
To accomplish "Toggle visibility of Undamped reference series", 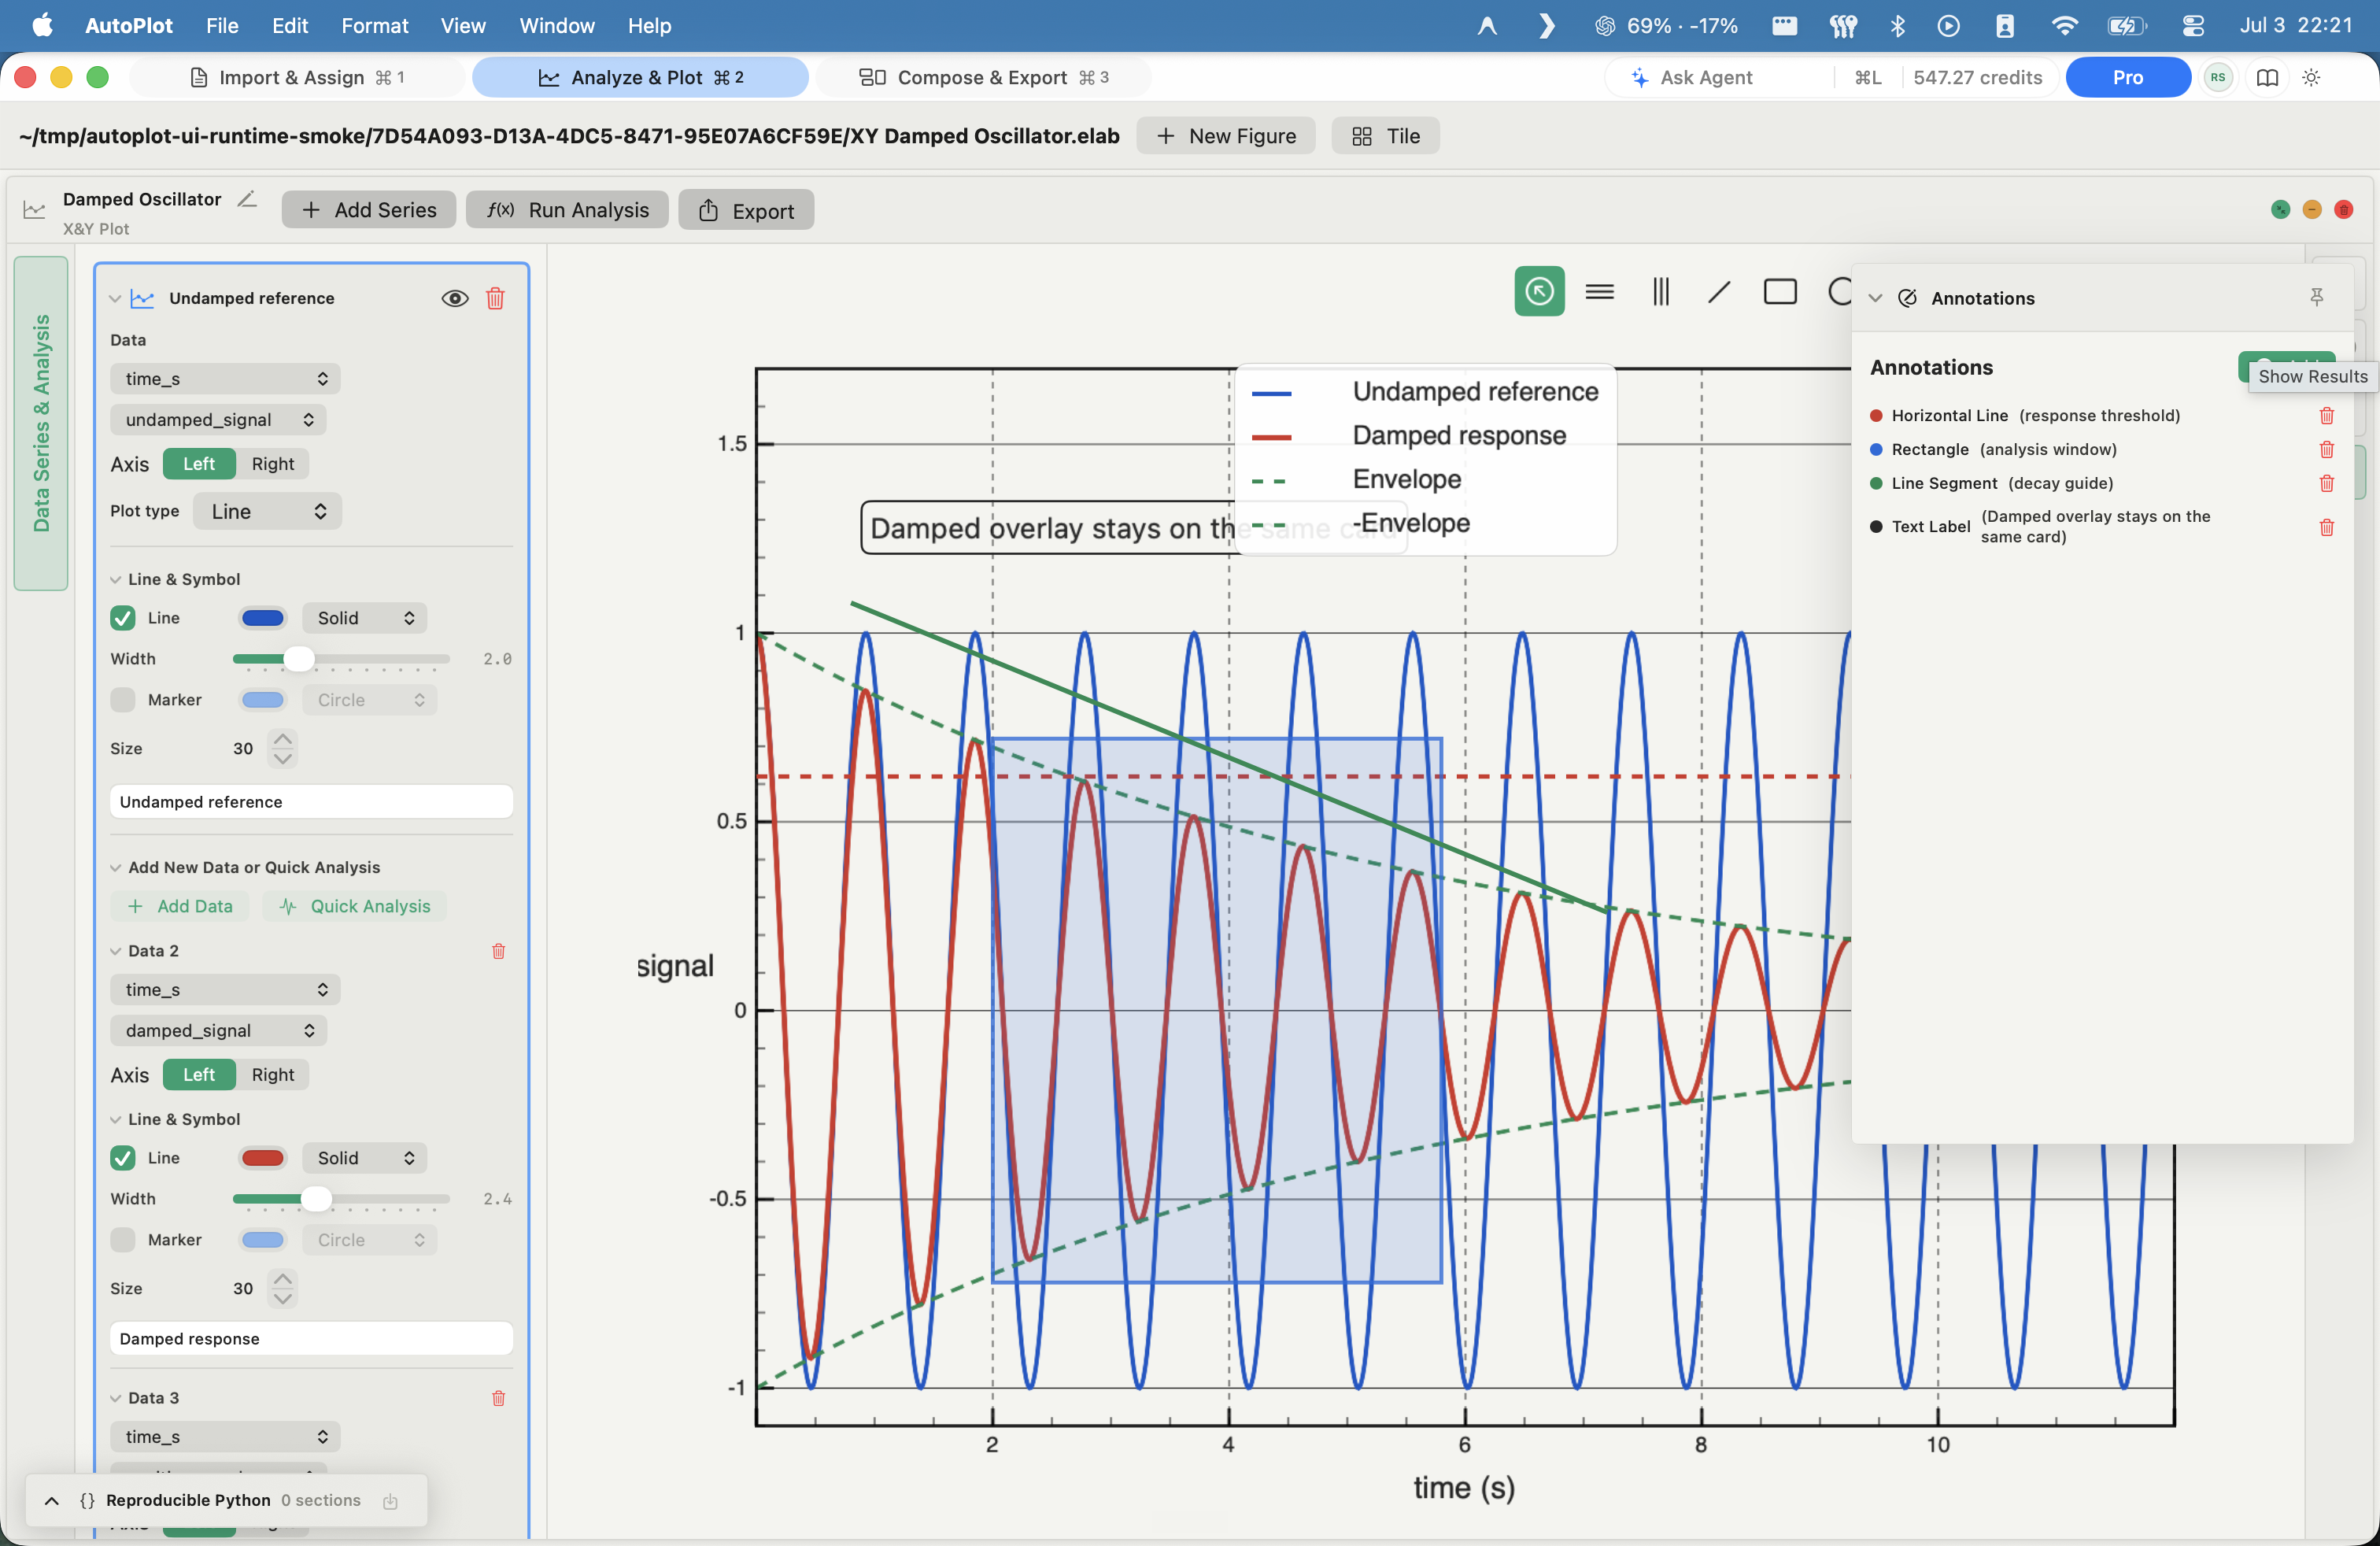I will point(455,298).
